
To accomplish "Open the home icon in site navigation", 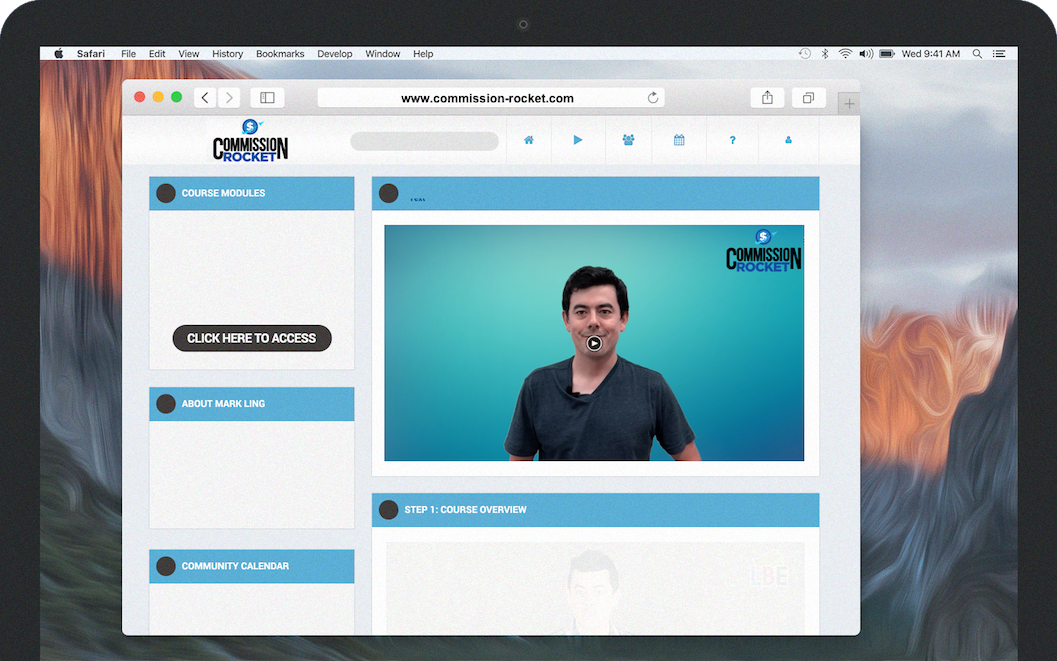I will pyautogui.click(x=528, y=140).
